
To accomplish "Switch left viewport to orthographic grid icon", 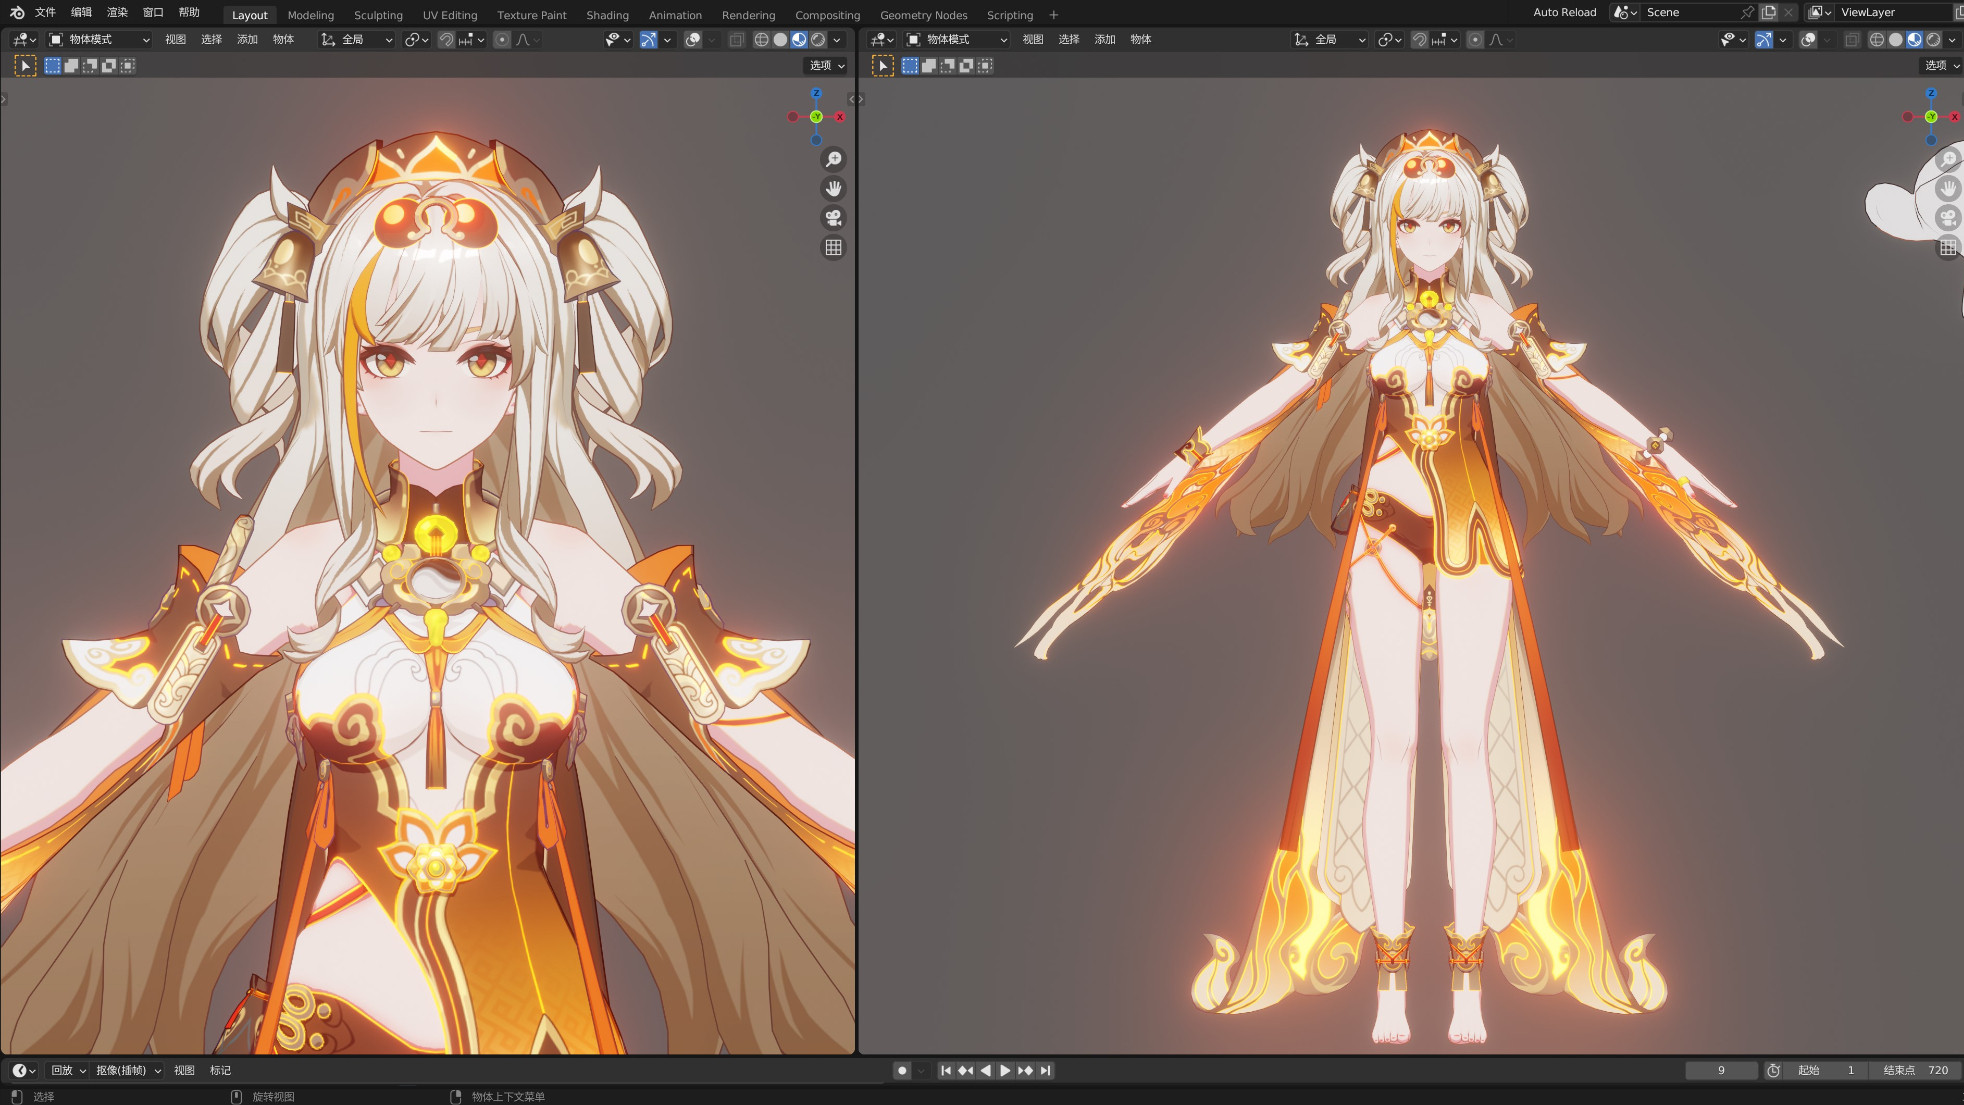I will (x=833, y=247).
